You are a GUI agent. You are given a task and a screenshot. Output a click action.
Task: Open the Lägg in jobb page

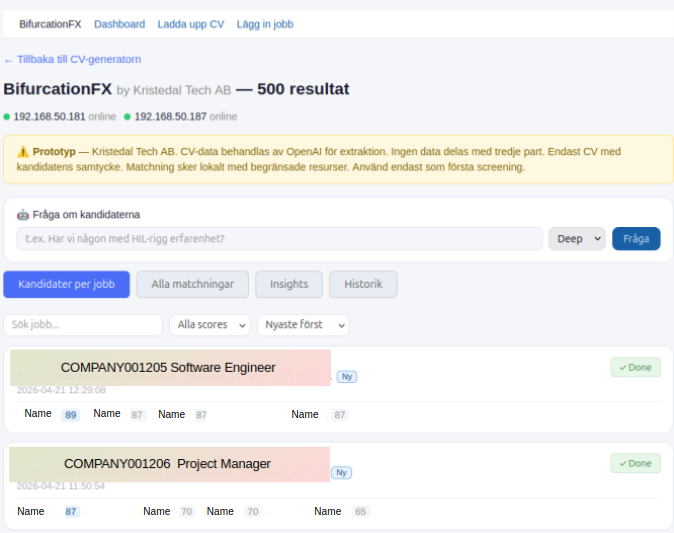pos(264,24)
